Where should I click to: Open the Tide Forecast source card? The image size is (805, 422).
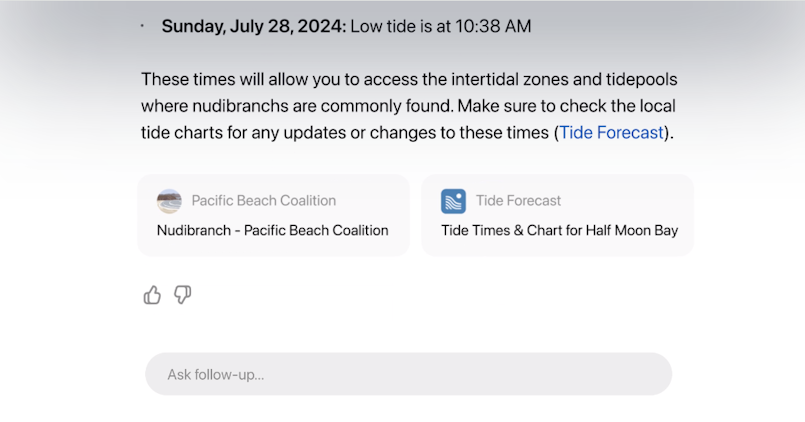pos(558,215)
